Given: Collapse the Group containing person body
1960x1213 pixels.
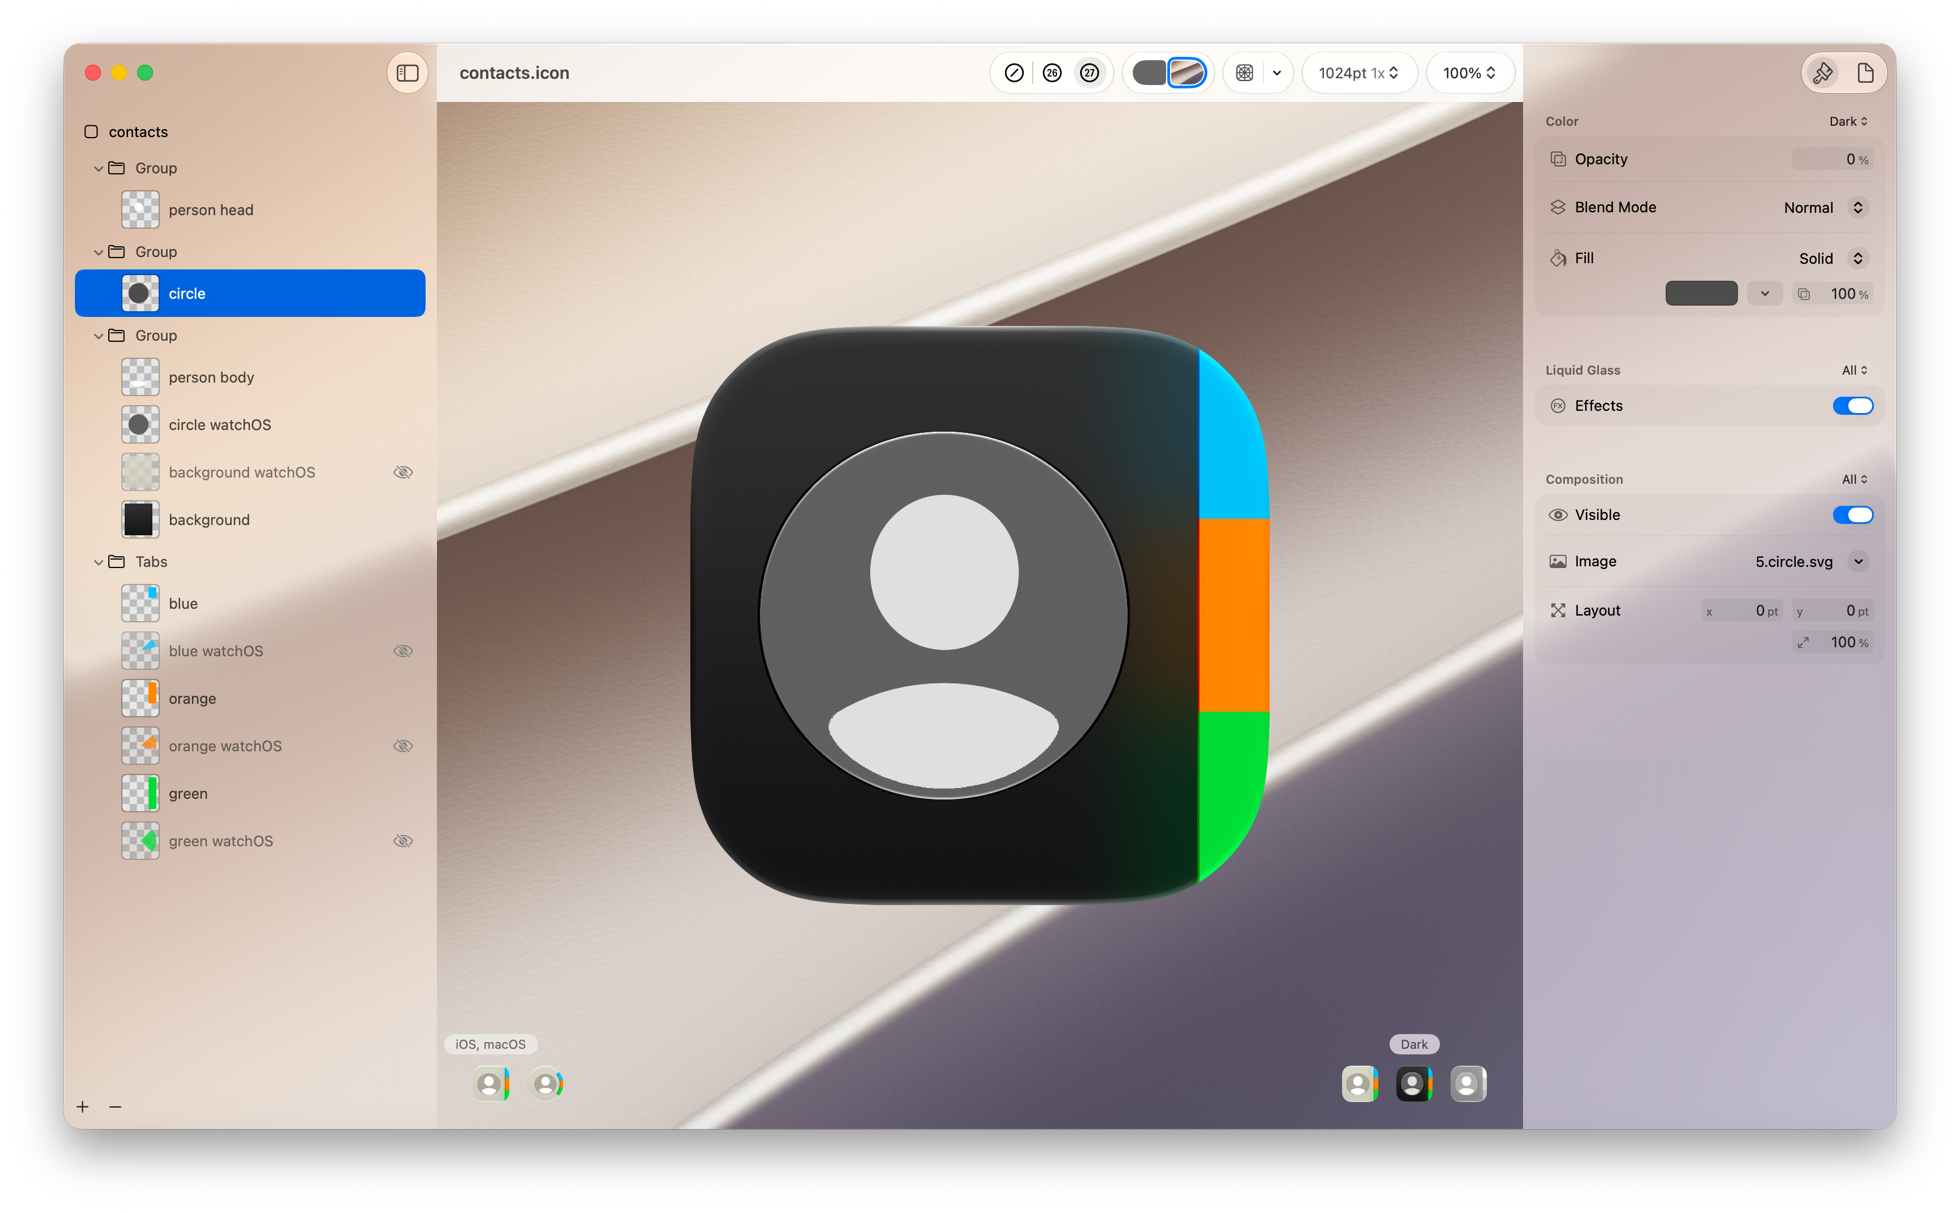Looking at the screenshot, I should (x=98, y=336).
